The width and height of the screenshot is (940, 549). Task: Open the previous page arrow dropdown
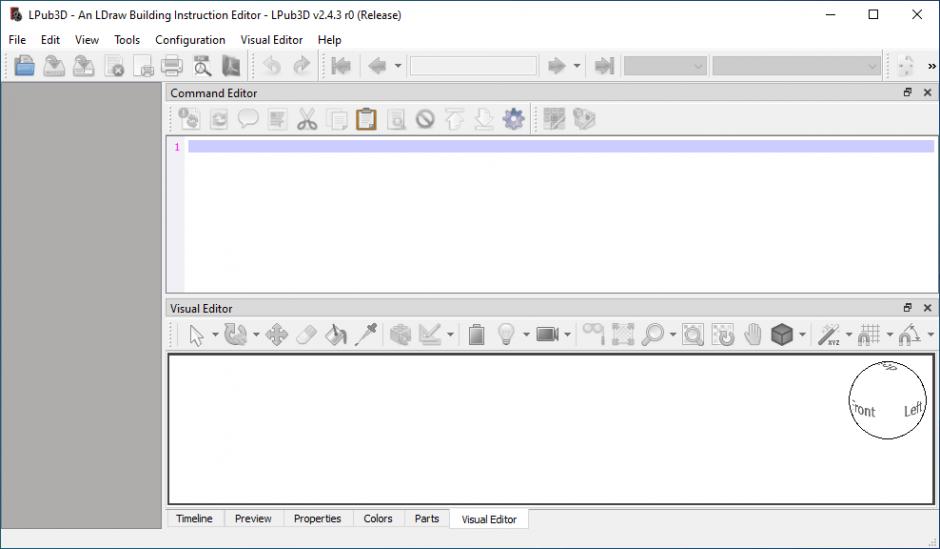tap(397, 65)
